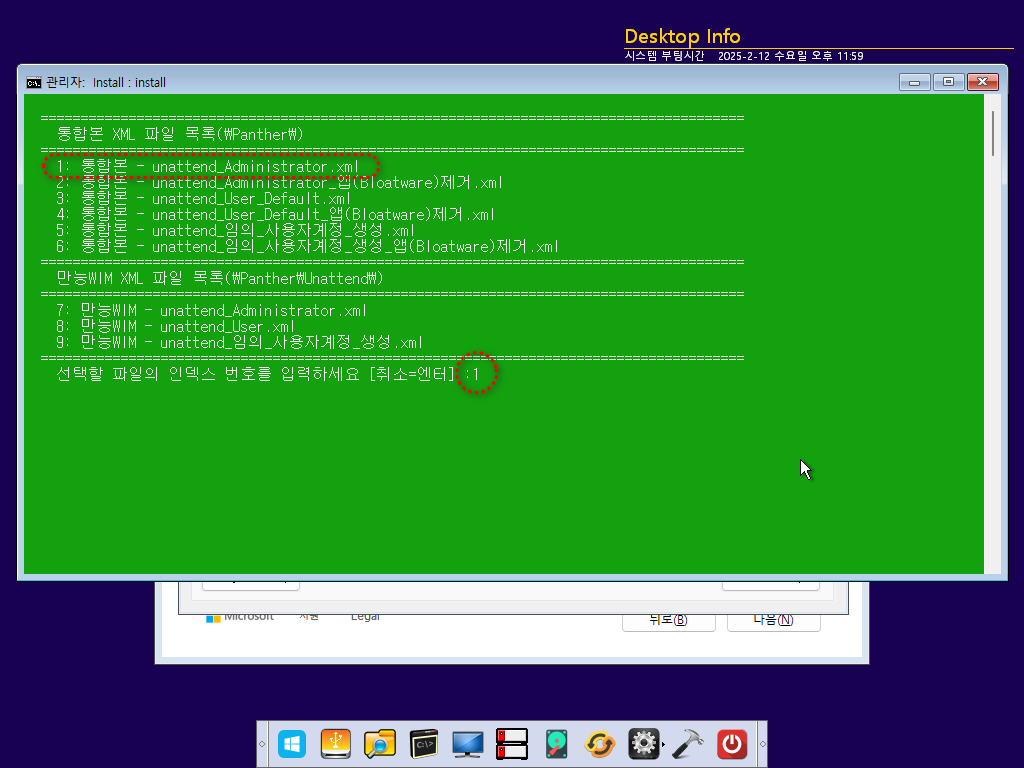The image size is (1024, 768).
Task: Click the red power dock icon
Action: click(732, 744)
